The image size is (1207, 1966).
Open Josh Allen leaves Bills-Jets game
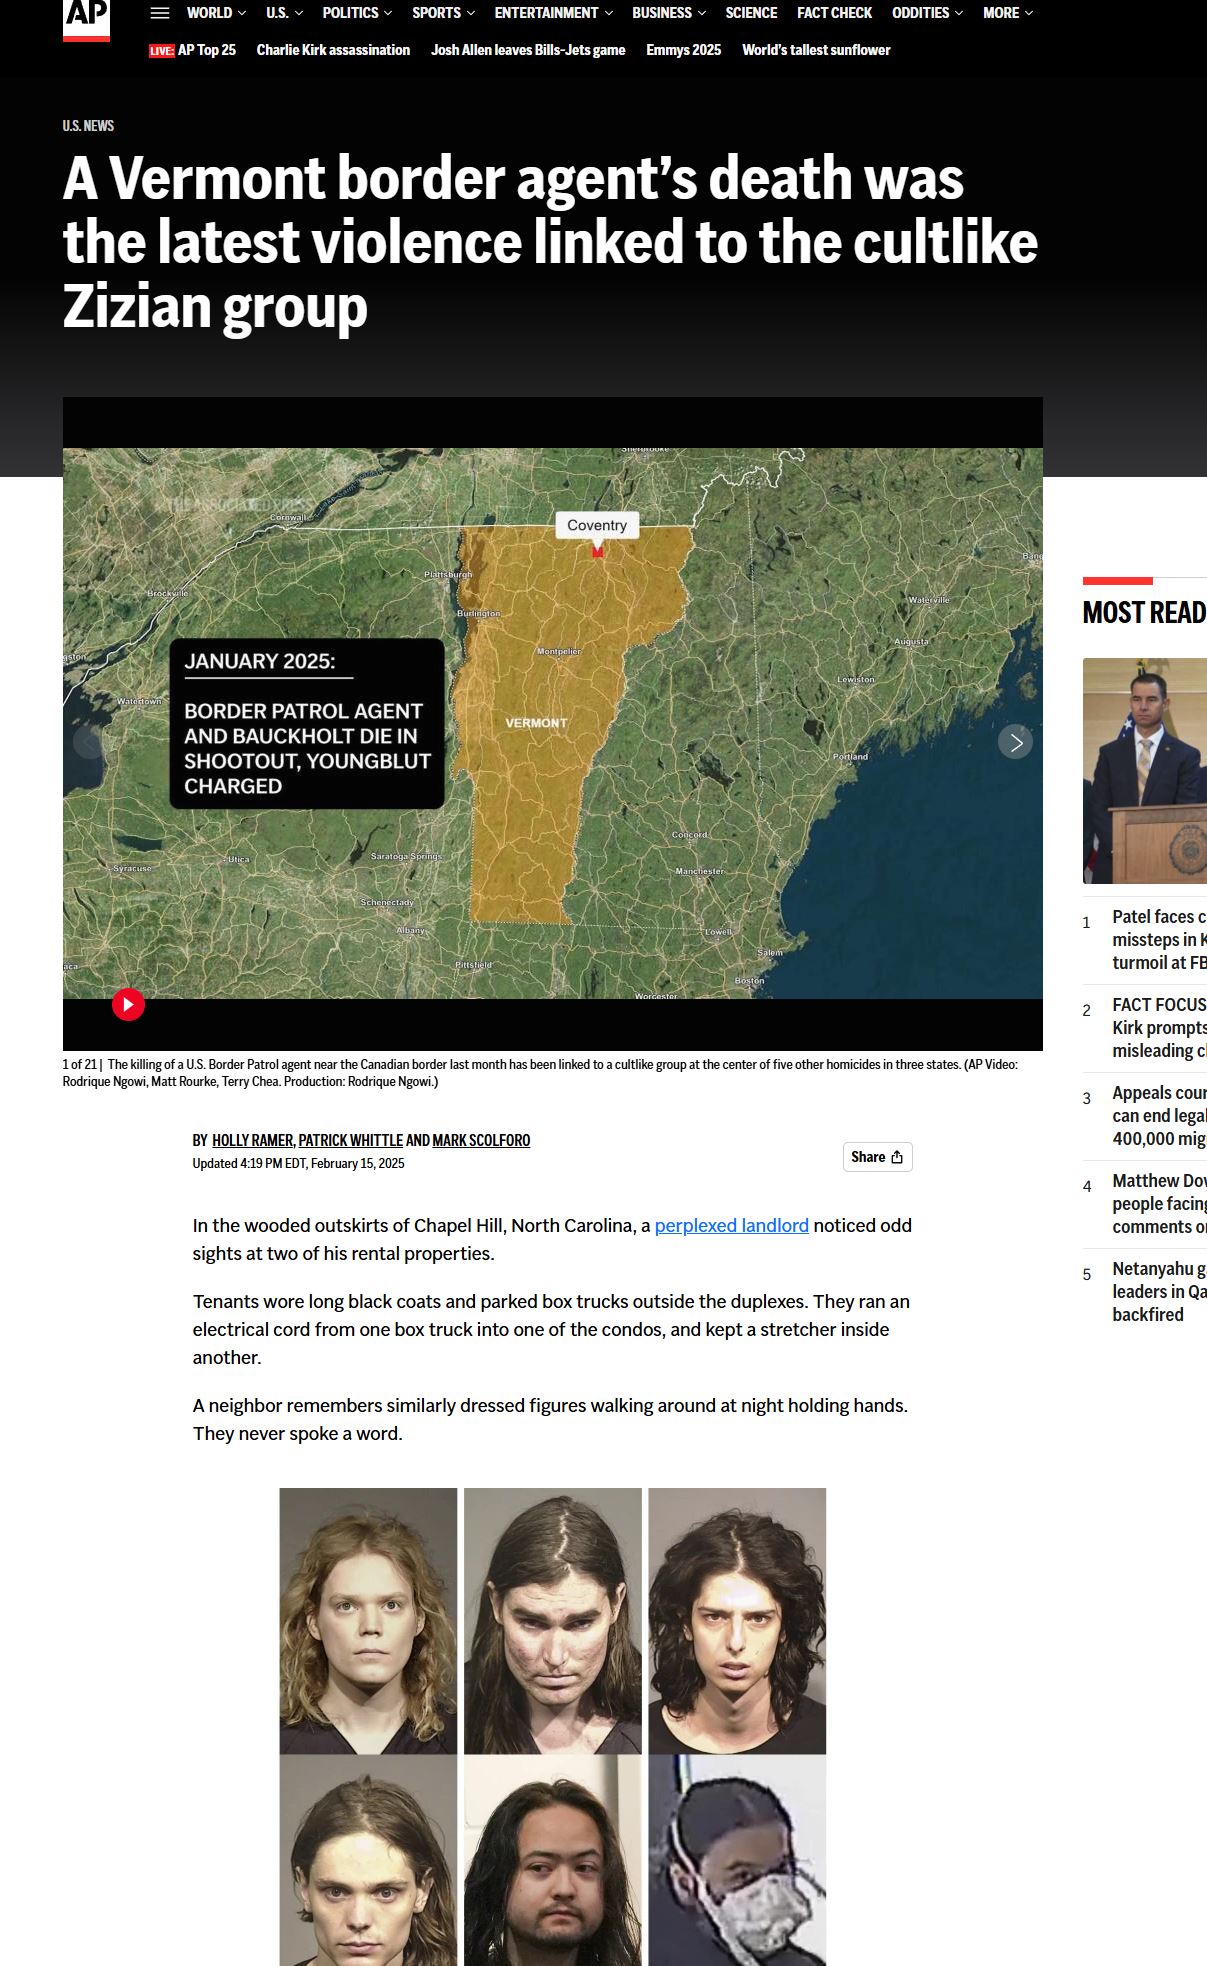tap(528, 50)
